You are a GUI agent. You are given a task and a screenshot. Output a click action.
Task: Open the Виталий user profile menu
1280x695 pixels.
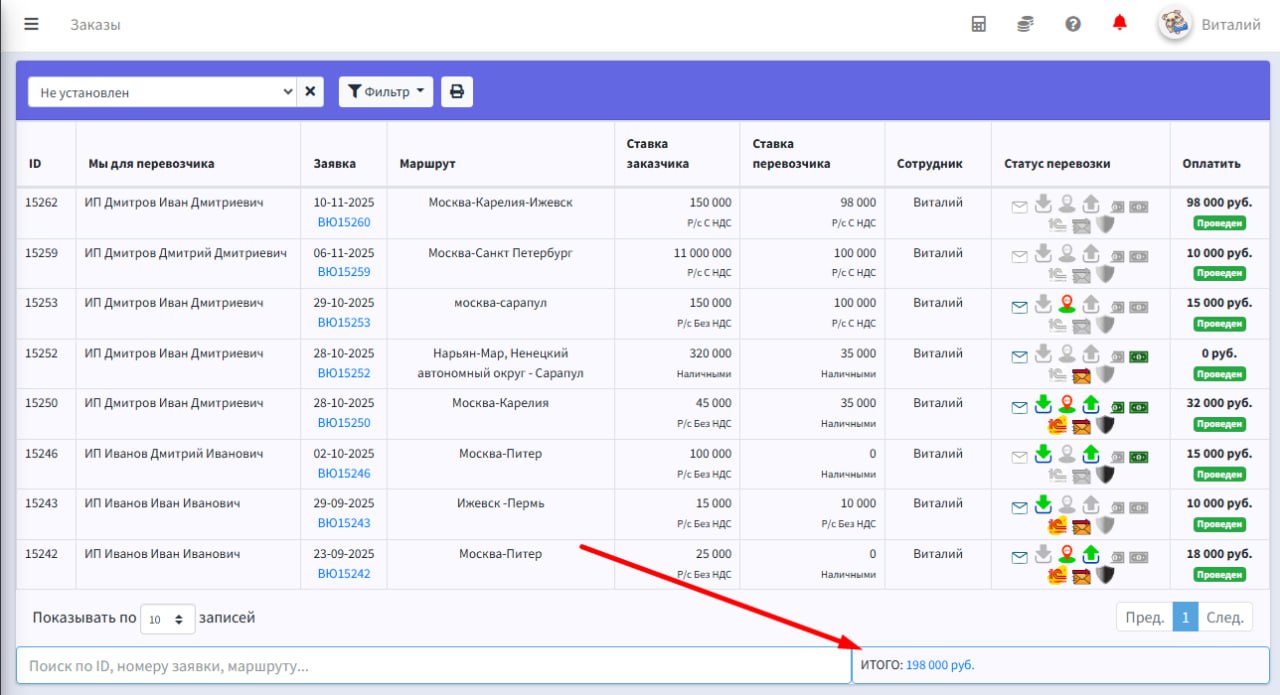1210,24
